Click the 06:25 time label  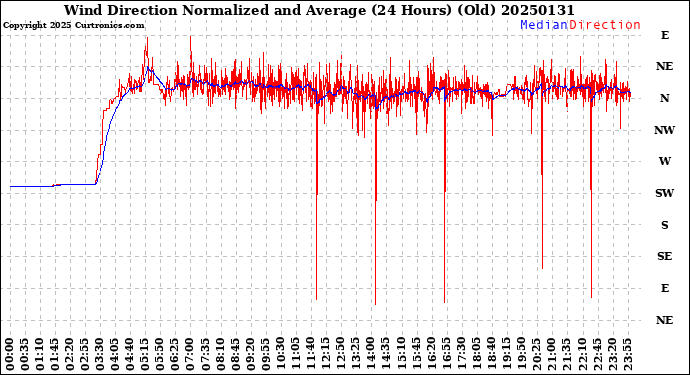[x=176, y=355]
